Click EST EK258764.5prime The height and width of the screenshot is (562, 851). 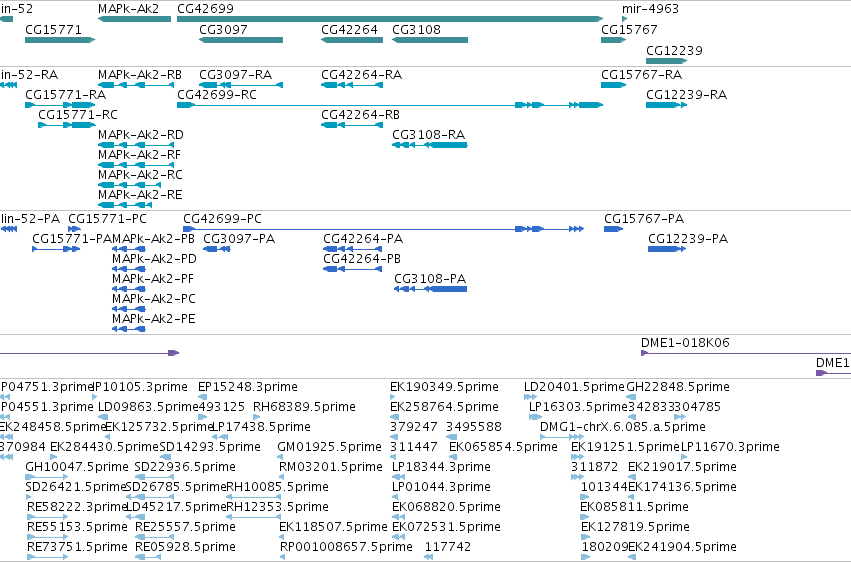pos(395,417)
